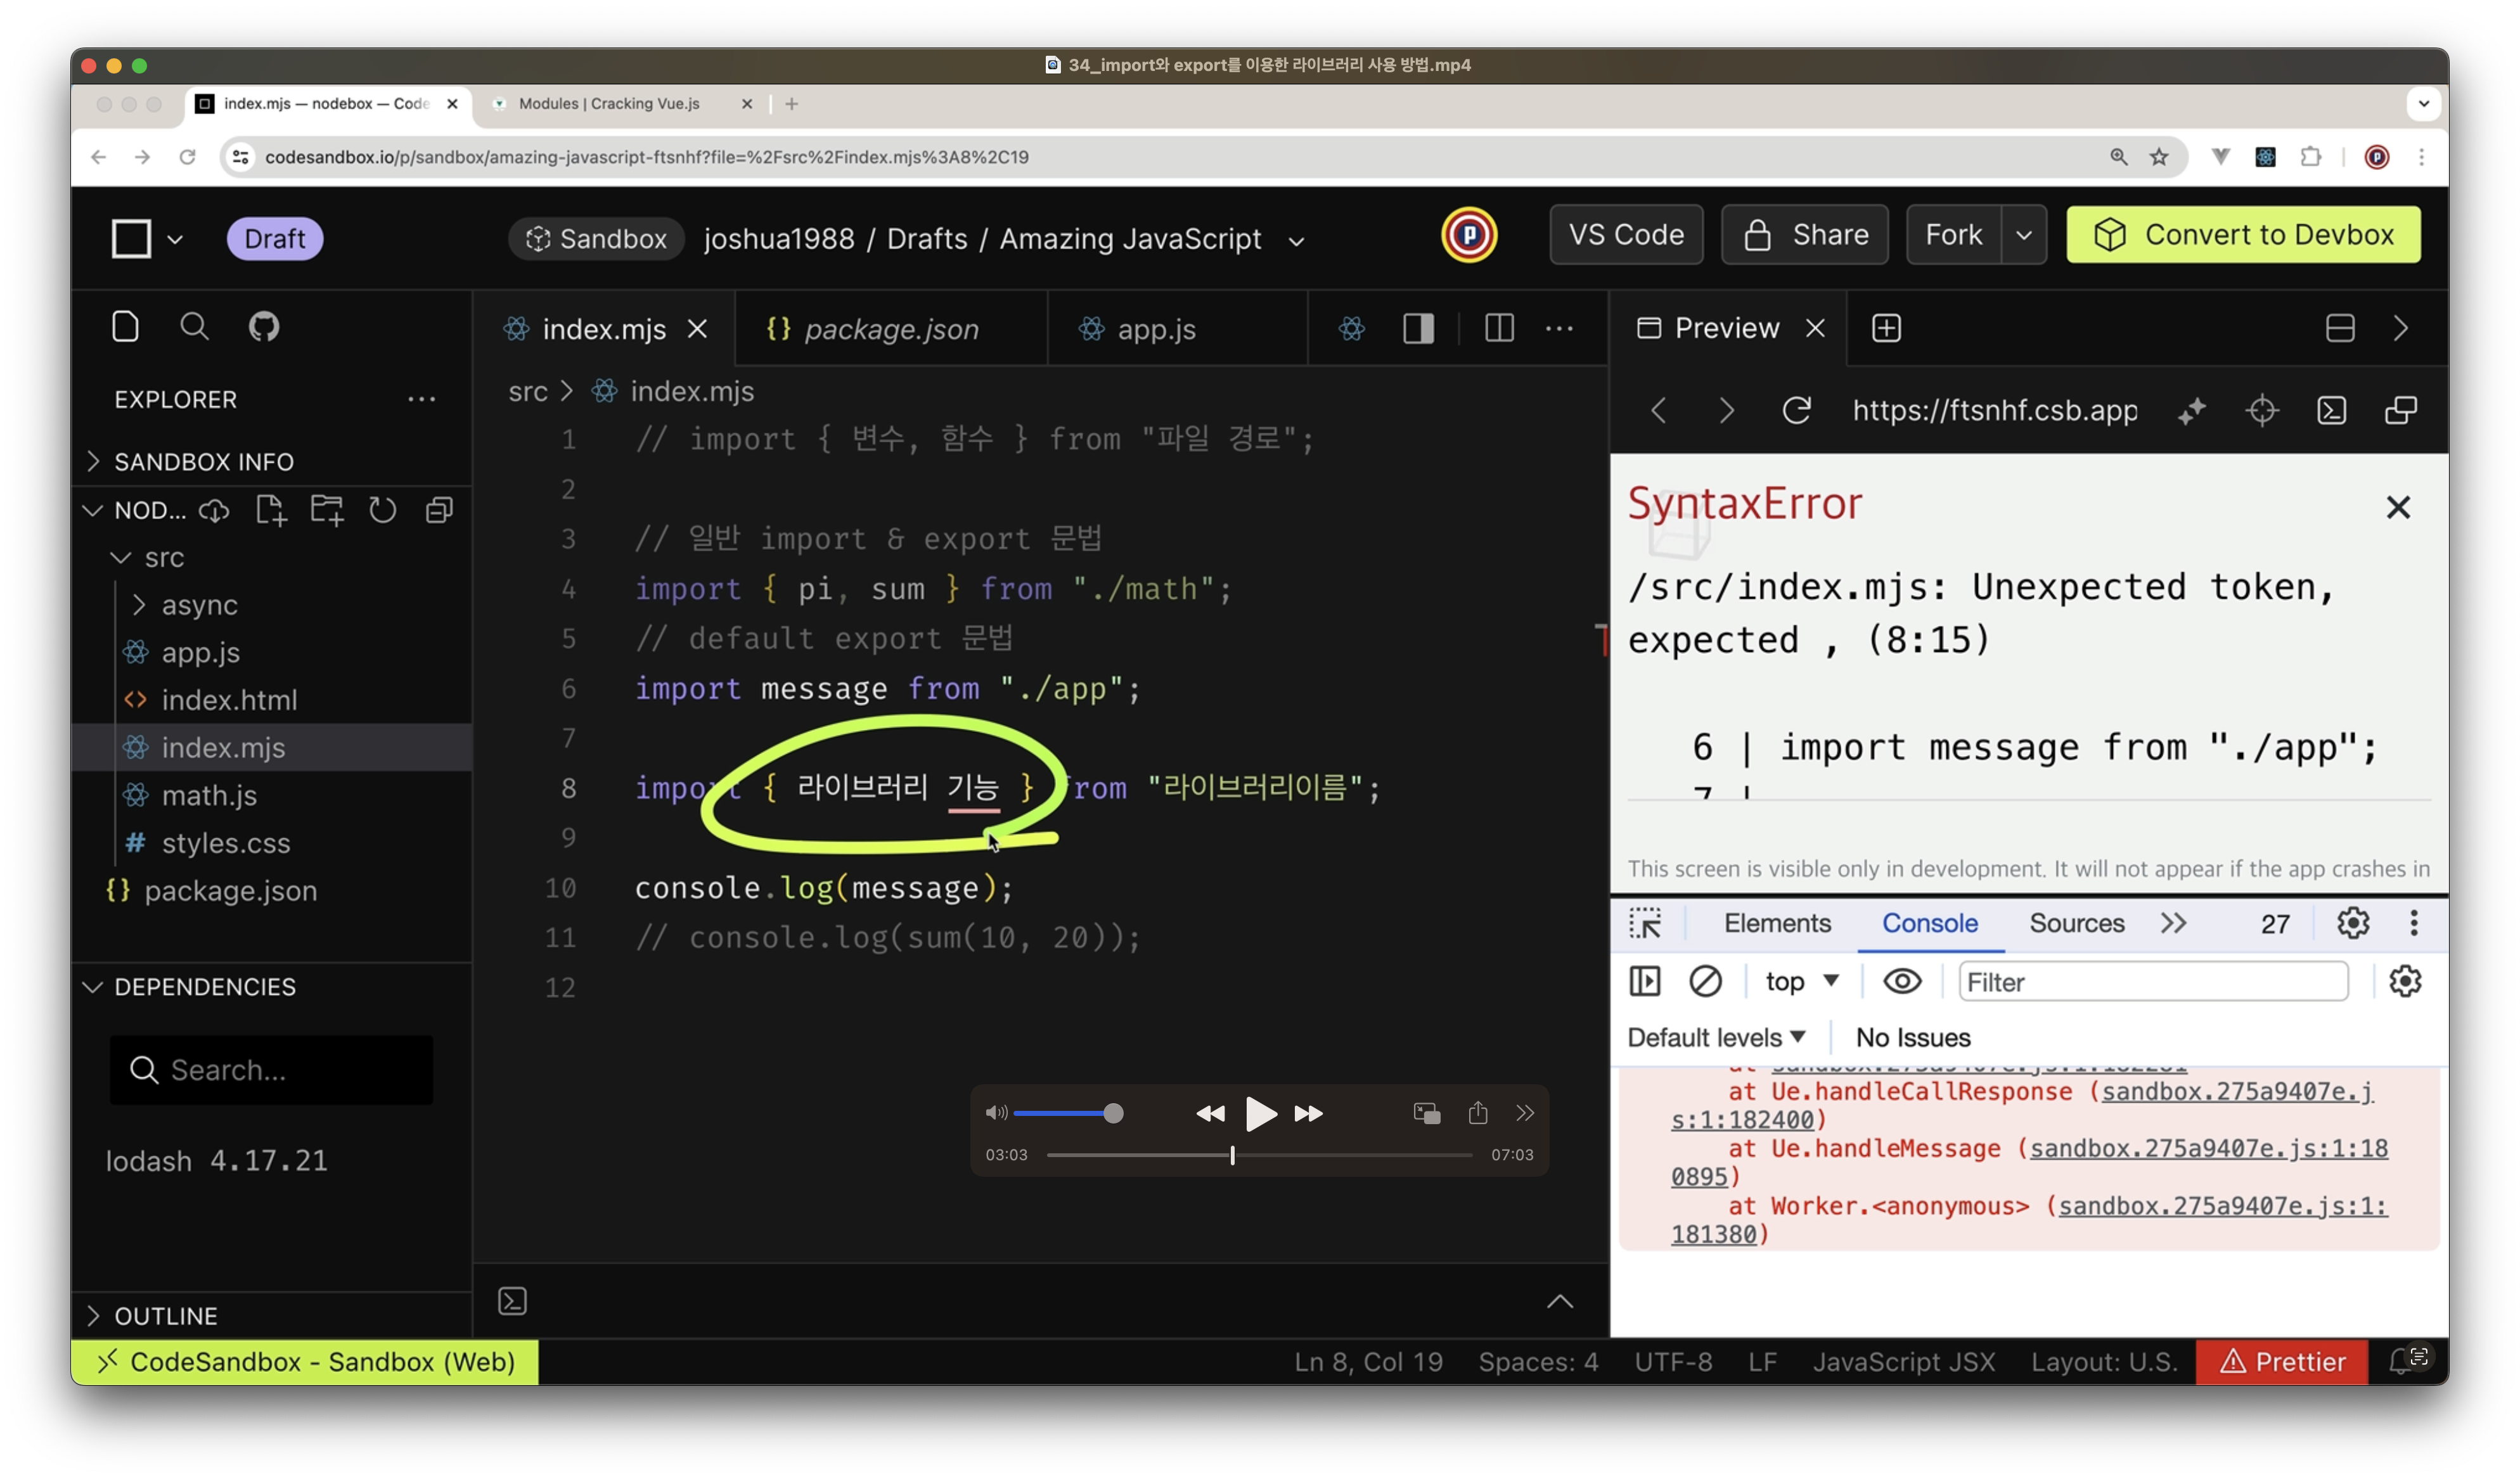Click the sidebar search magnifier icon
Viewport: 2520px width, 1479px height.
(x=194, y=327)
